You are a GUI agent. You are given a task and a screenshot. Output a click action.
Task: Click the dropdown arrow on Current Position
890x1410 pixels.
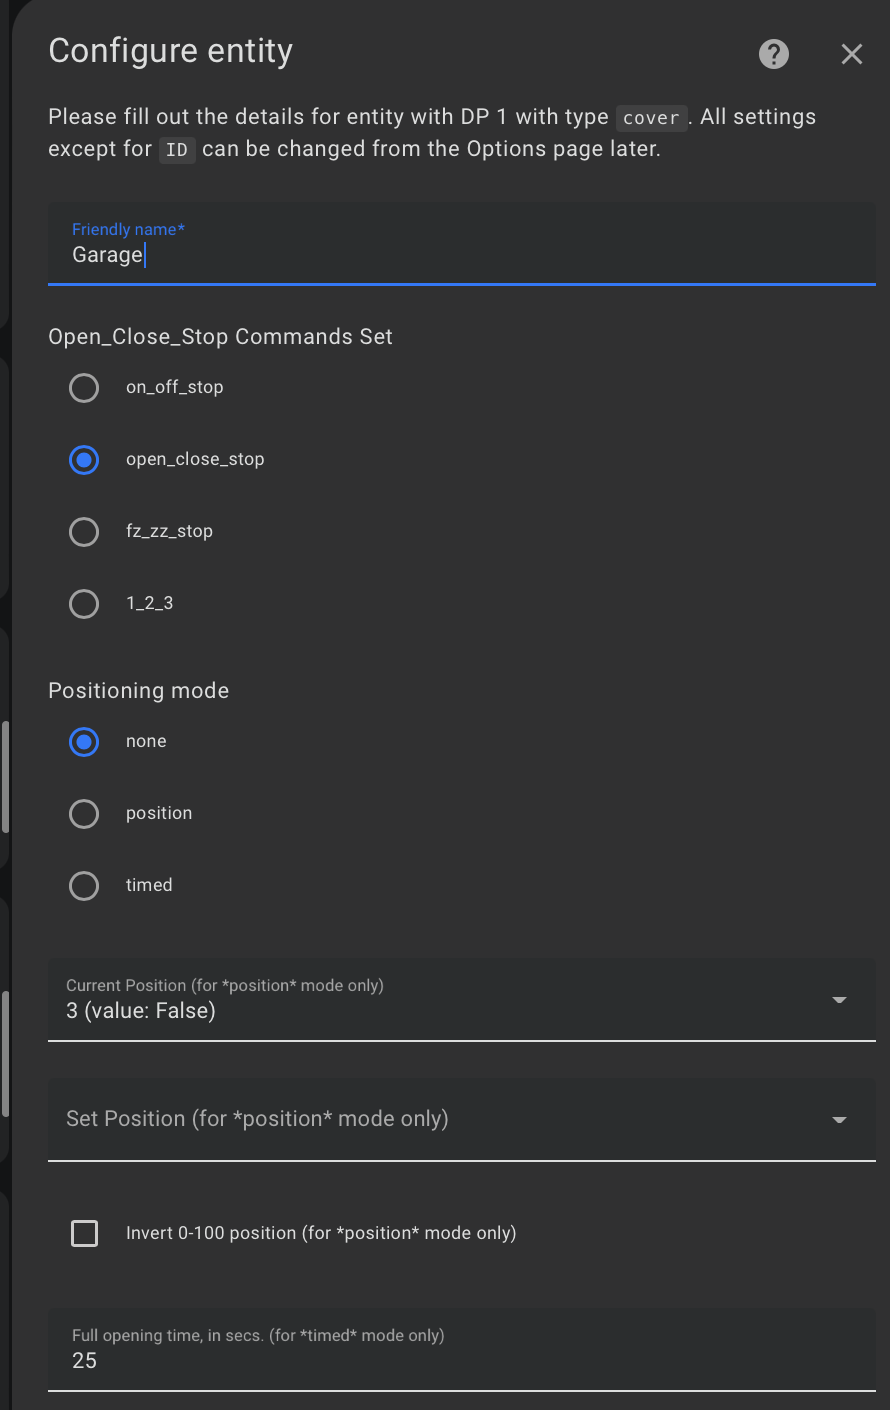click(x=839, y=999)
